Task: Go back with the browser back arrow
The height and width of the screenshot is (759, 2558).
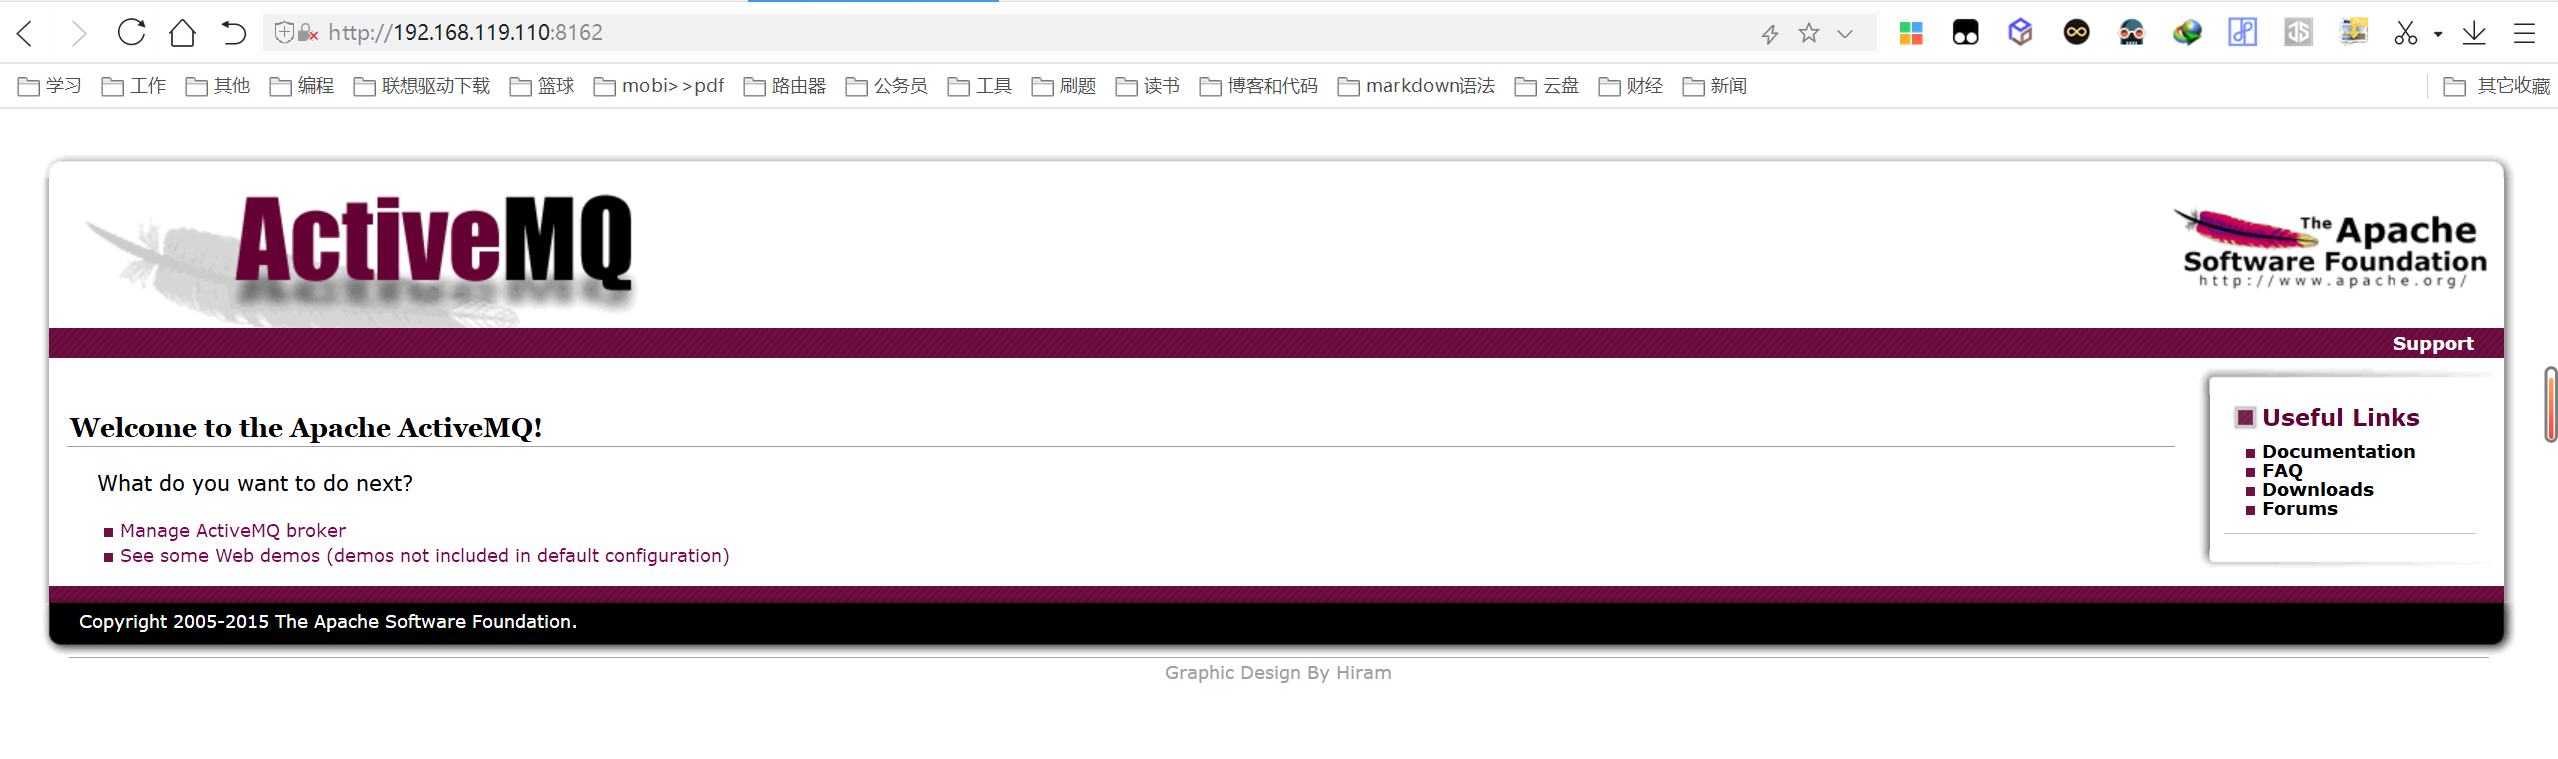Action: pyautogui.click(x=26, y=33)
